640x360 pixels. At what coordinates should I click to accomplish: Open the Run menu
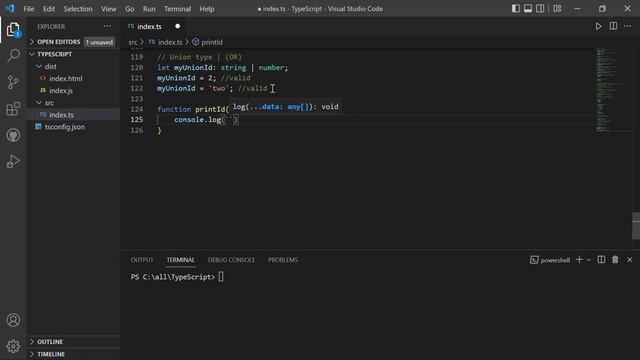(x=149, y=9)
